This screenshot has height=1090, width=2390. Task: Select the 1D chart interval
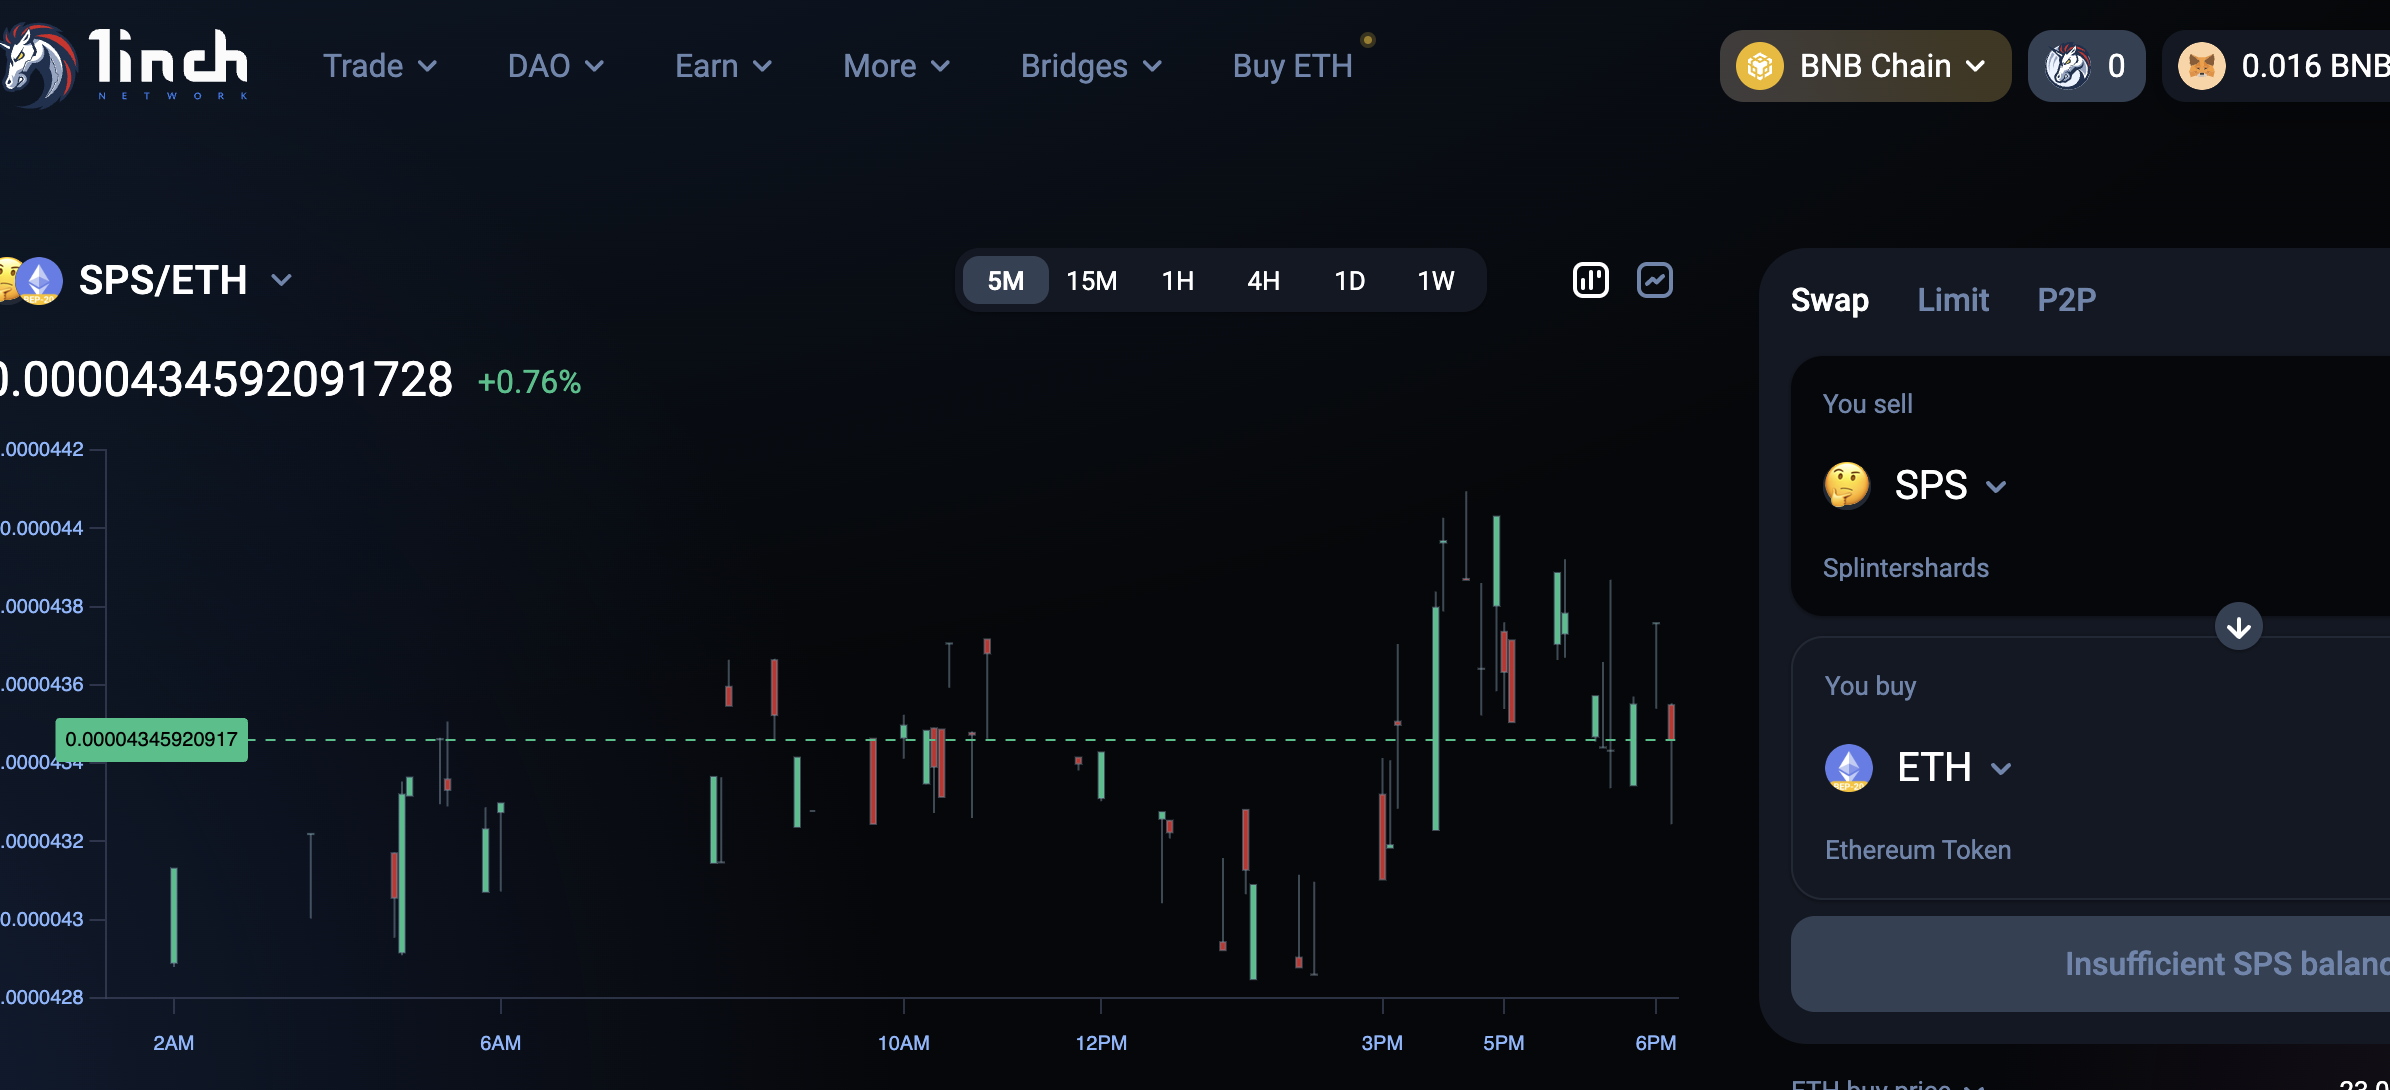pyautogui.click(x=1349, y=280)
